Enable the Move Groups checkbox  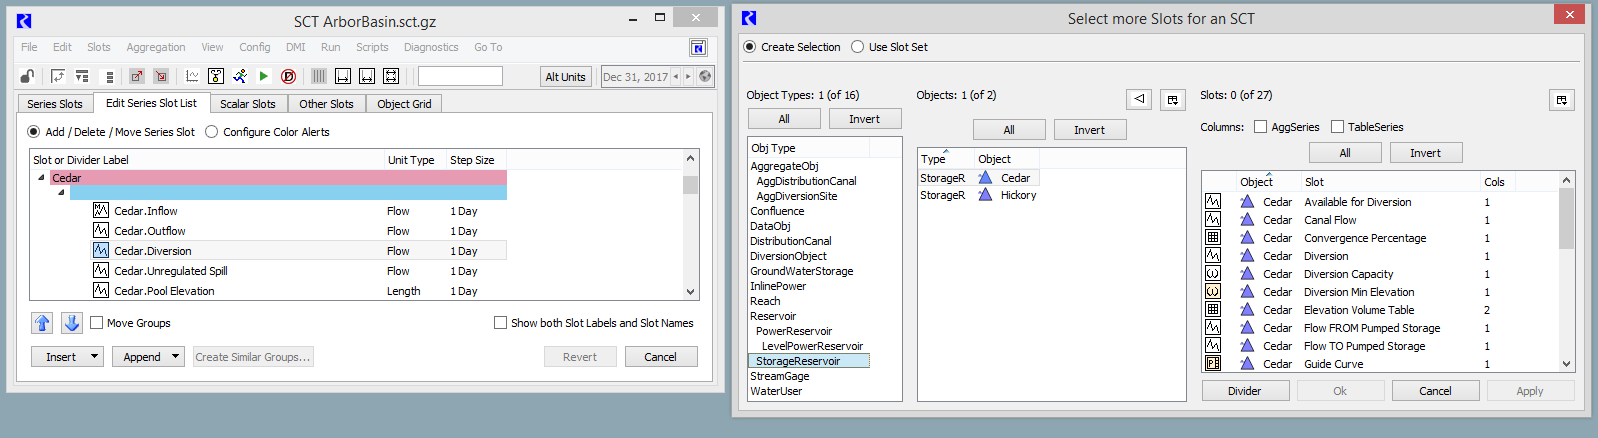[x=97, y=323]
